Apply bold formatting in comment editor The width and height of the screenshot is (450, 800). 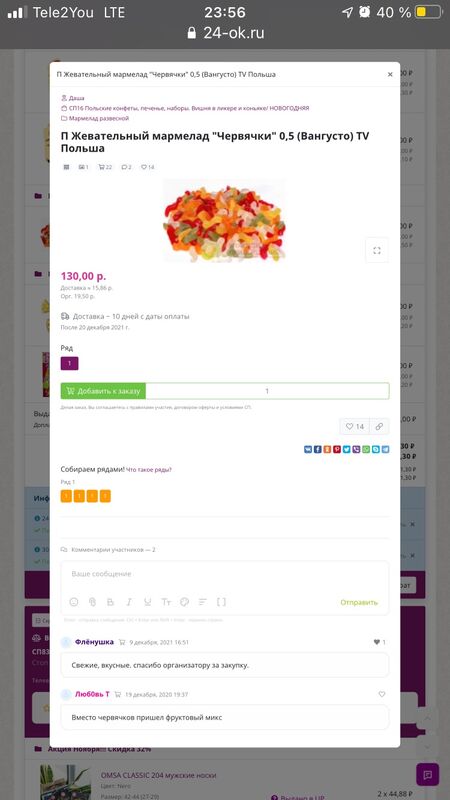point(110,602)
